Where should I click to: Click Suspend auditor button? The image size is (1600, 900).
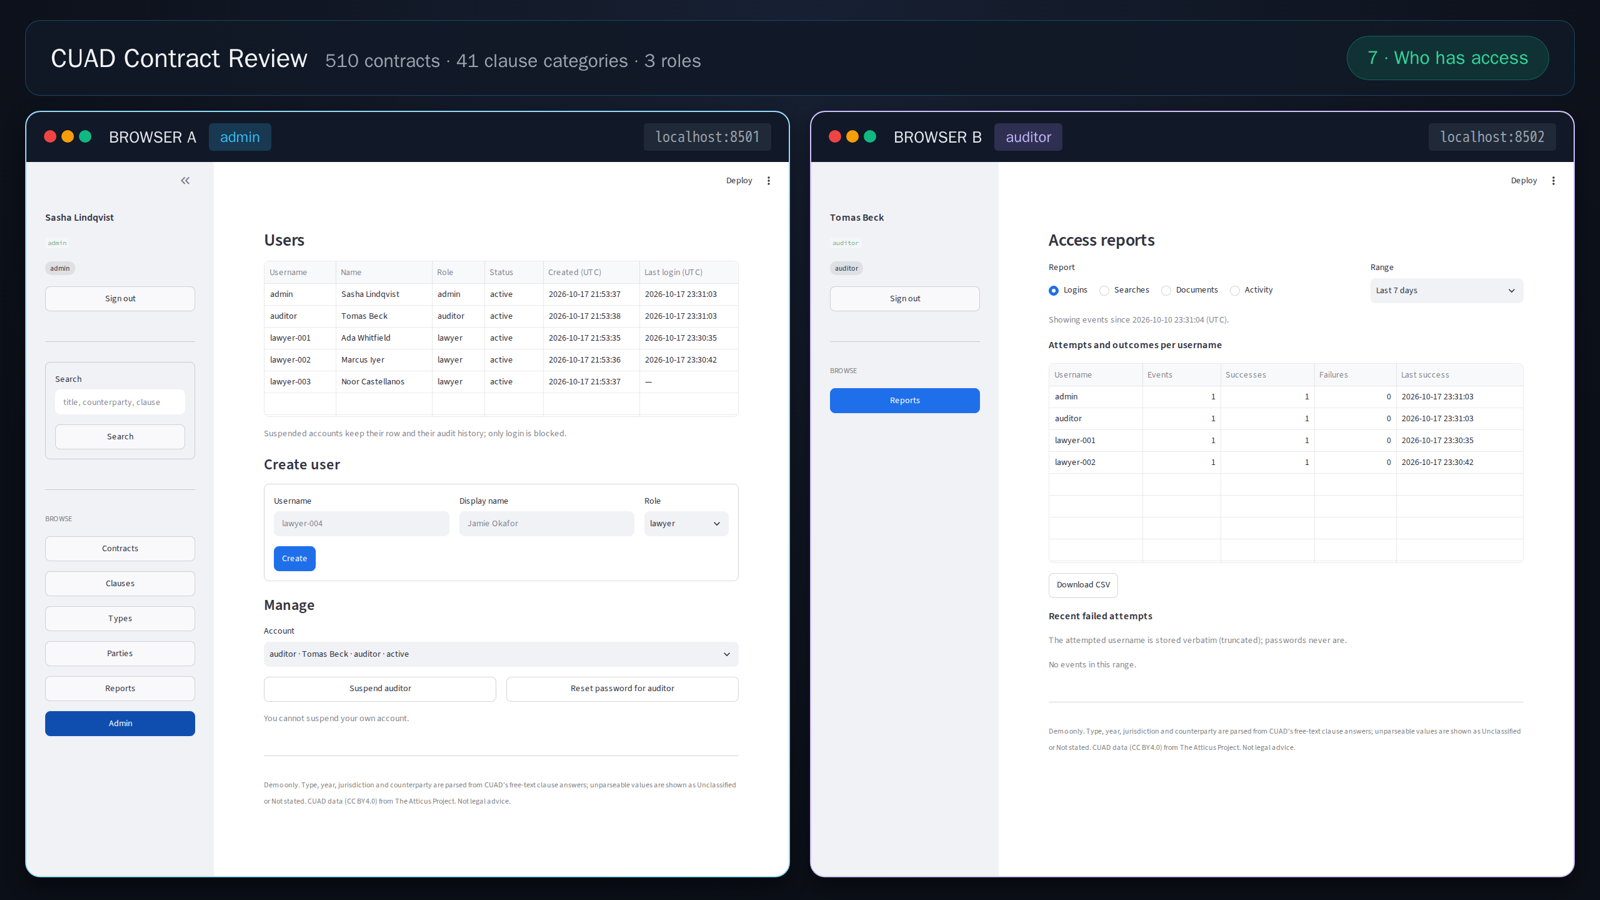tap(380, 689)
